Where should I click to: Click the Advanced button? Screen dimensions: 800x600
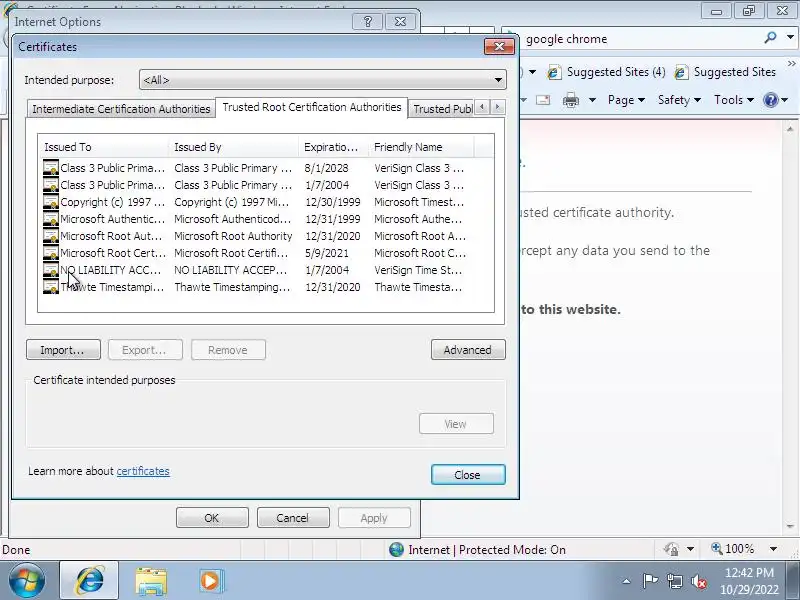pyautogui.click(x=468, y=350)
